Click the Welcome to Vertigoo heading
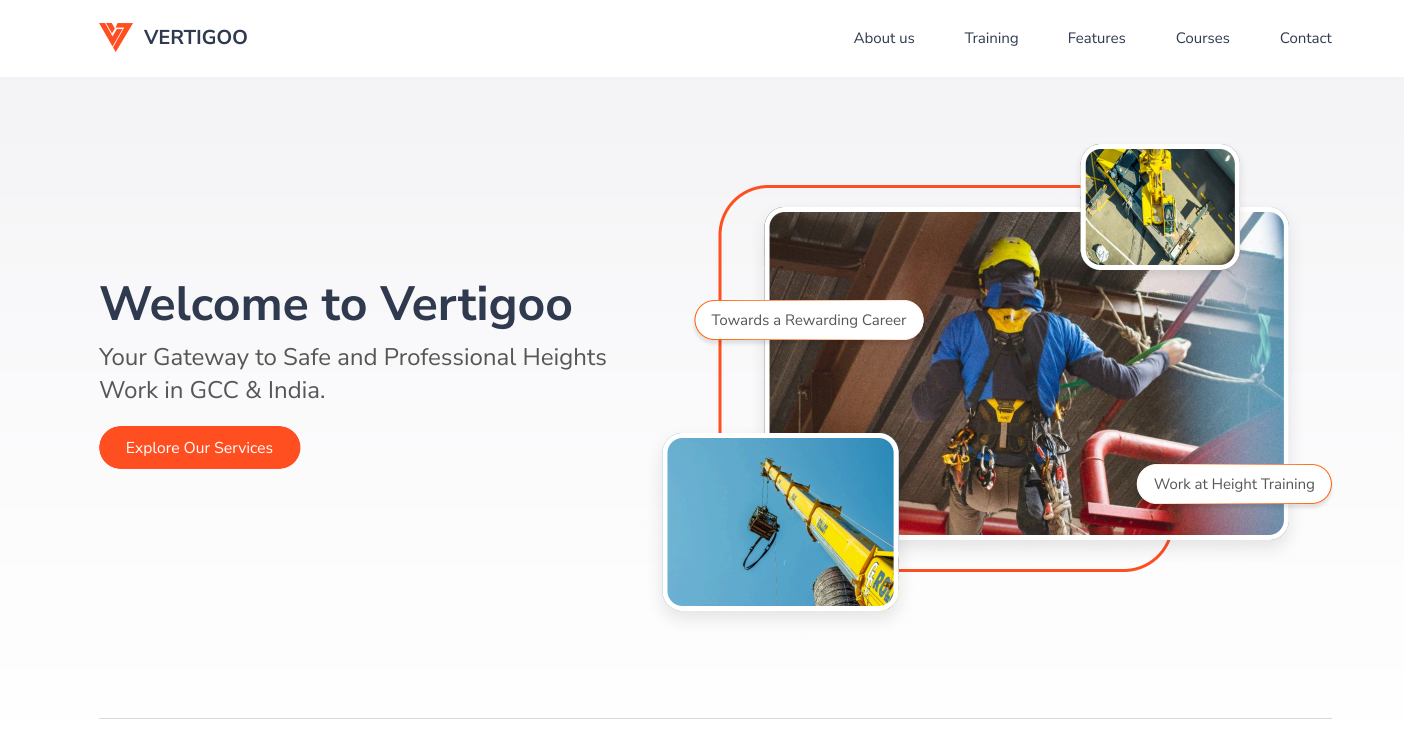This screenshot has height=737, width=1404. [x=335, y=305]
